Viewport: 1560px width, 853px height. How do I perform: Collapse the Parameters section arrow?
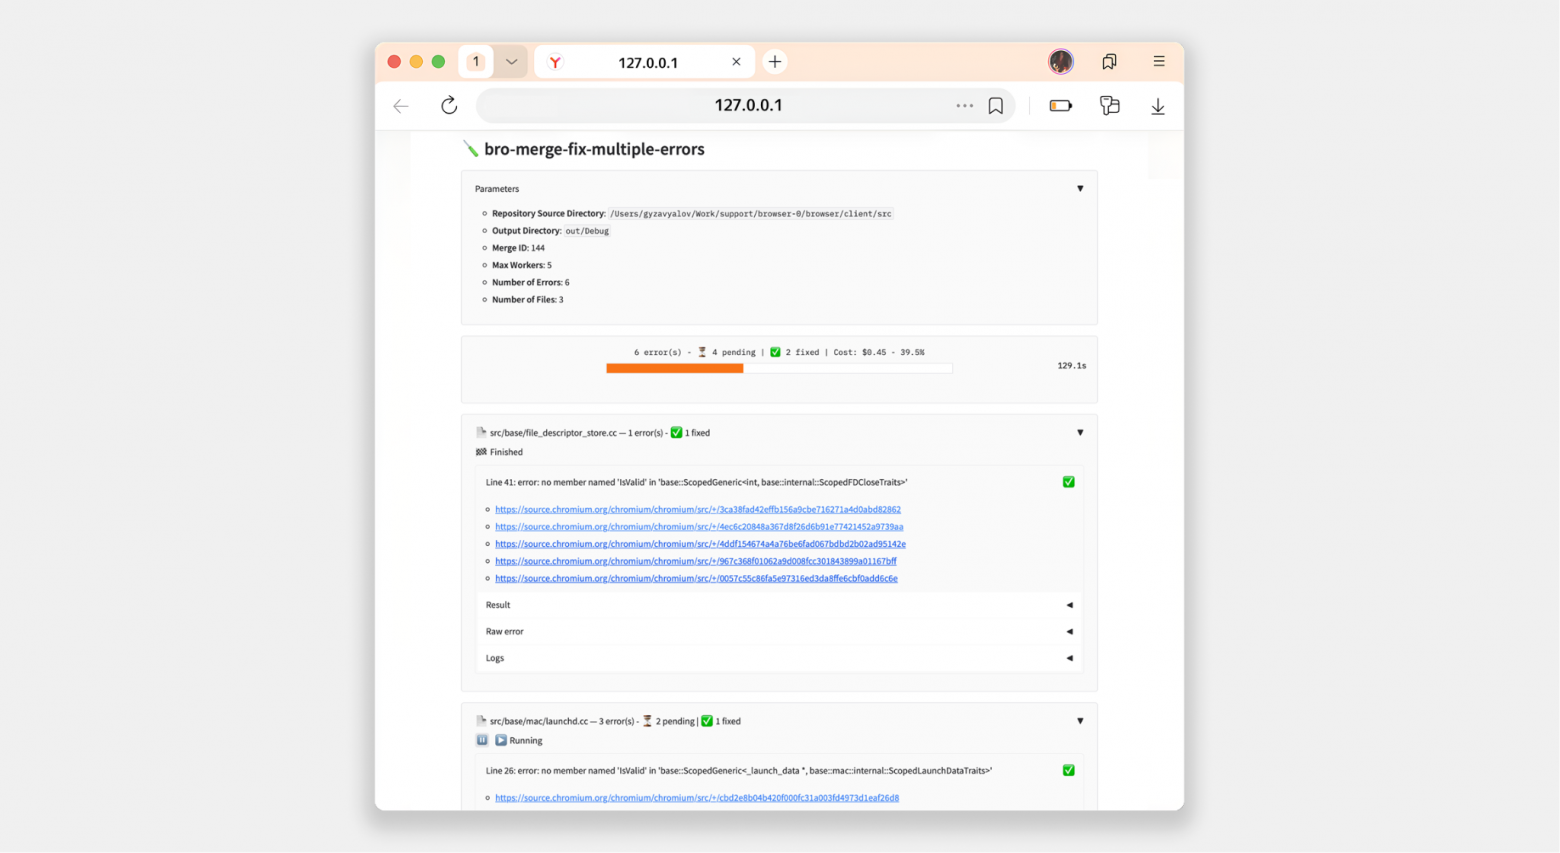(1080, 188)
